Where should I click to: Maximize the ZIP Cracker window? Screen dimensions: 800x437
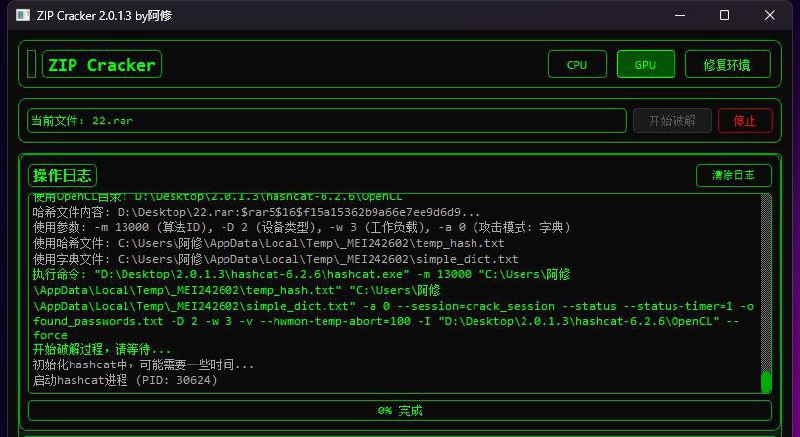tap(724, 15)
